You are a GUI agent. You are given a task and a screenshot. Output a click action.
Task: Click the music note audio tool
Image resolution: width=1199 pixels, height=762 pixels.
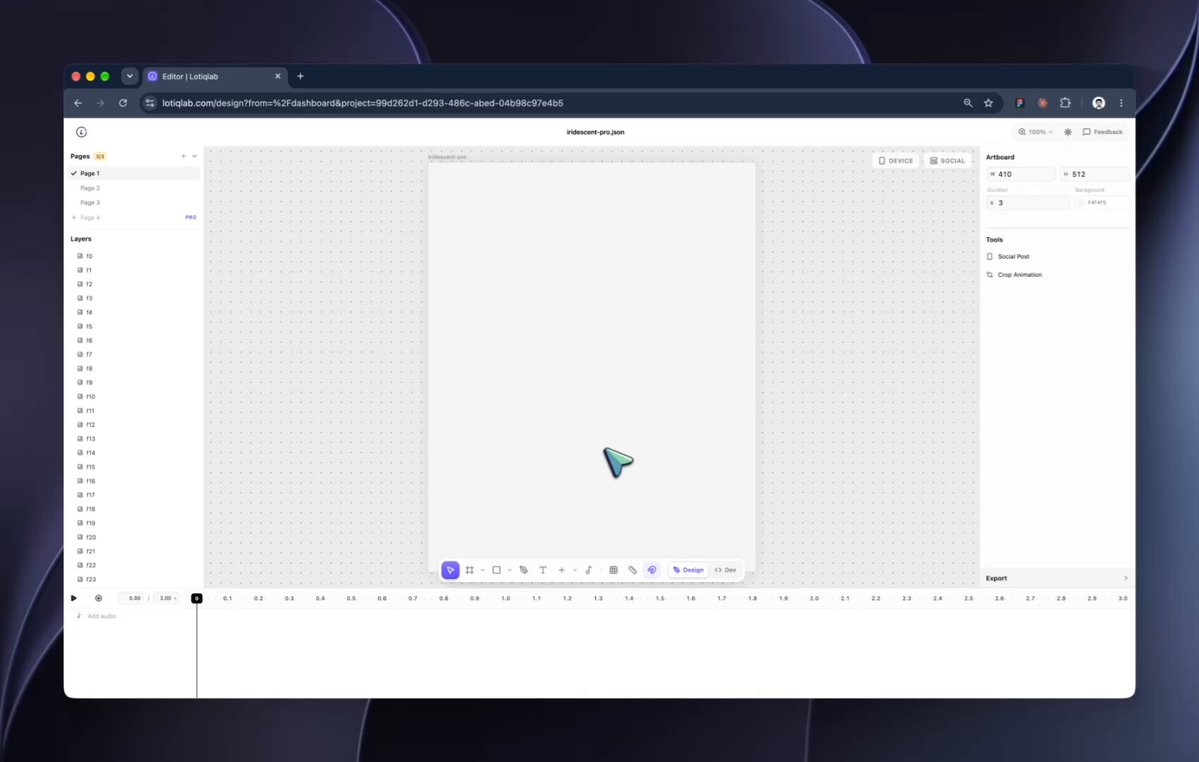click(589, 570)
